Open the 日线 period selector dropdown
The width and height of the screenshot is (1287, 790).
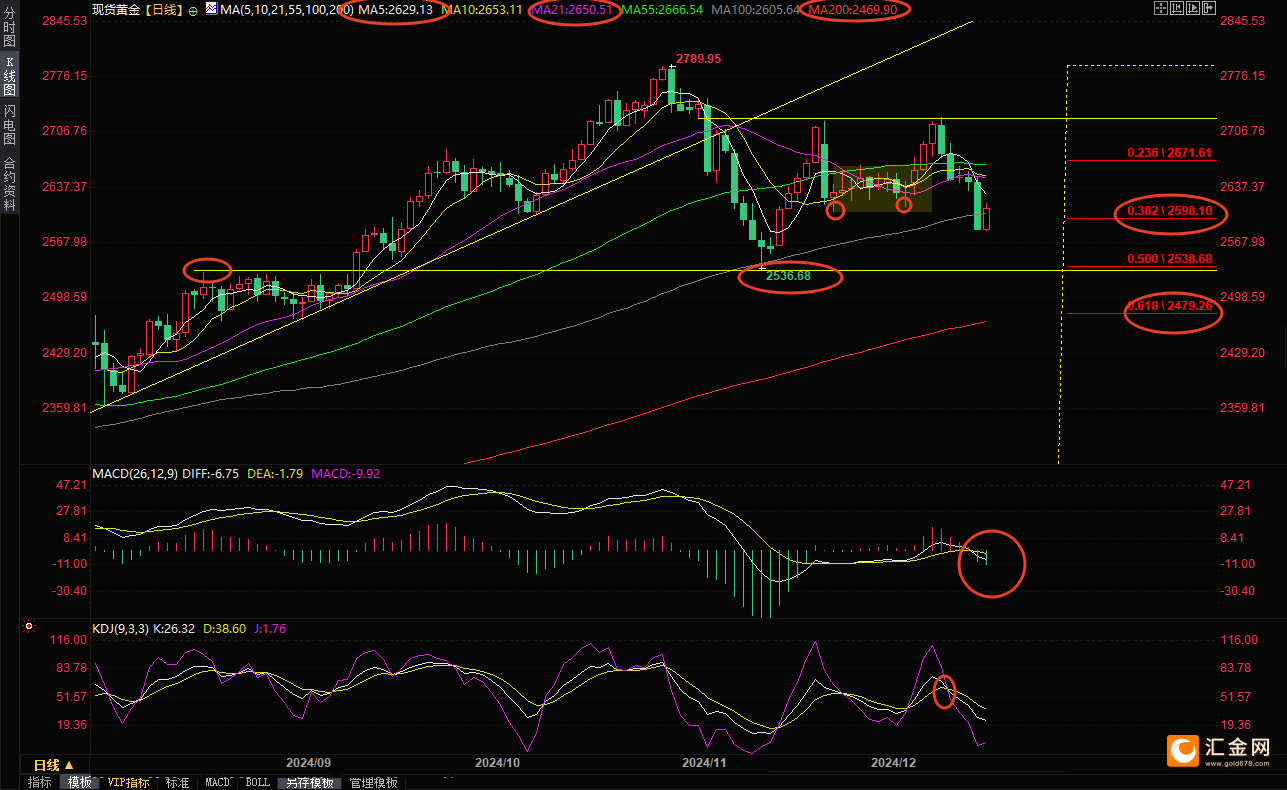click(55, 763)
